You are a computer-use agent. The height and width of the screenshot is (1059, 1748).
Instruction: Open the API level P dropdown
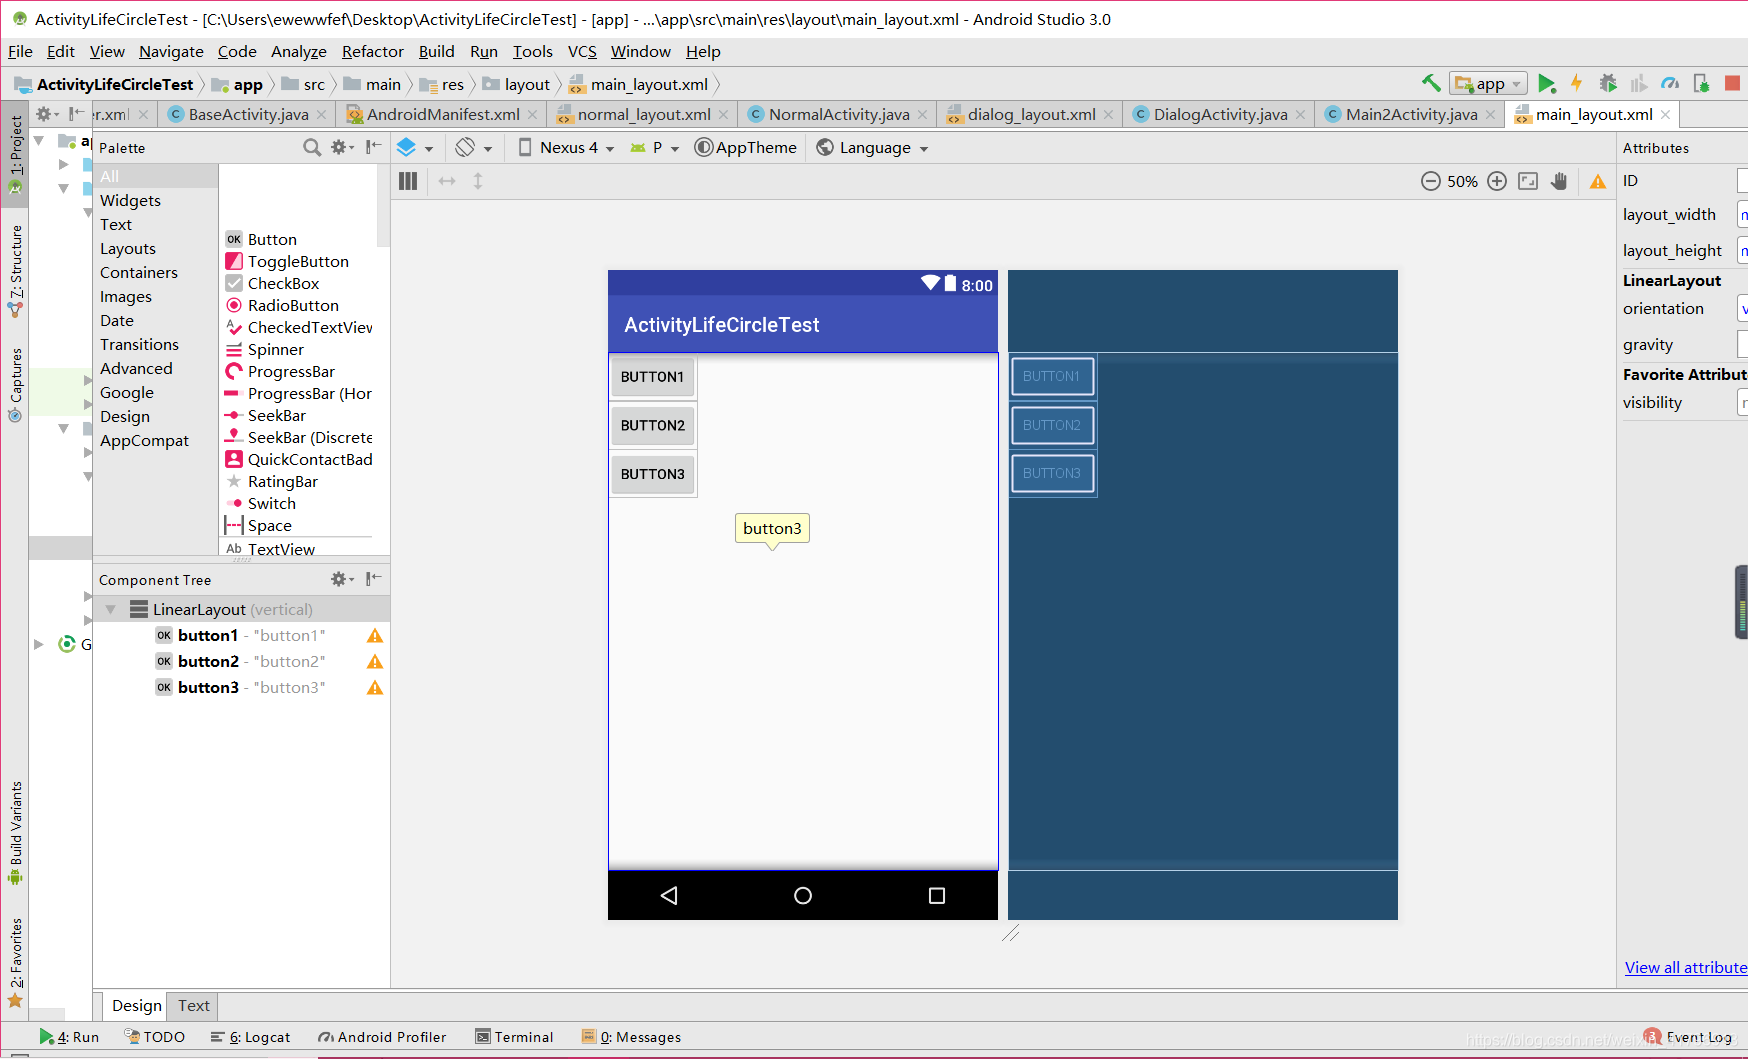pos(654,148)
